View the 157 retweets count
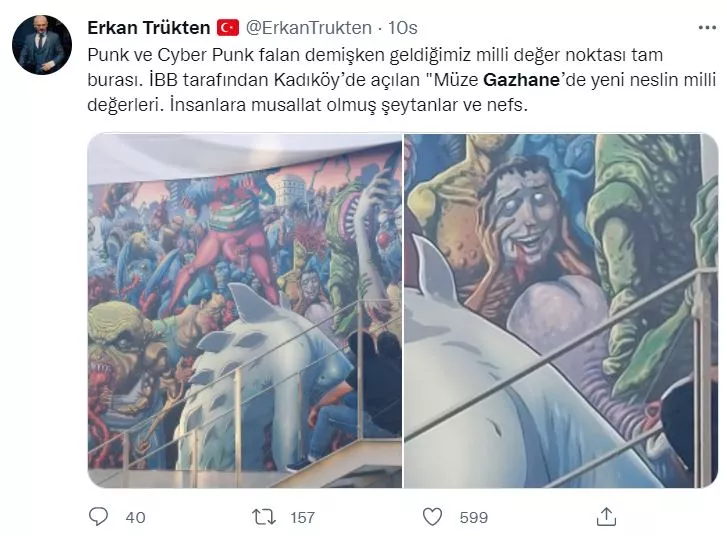Viewport: 727px width, 536px height. pyautogui.click(x=302, y=517)
